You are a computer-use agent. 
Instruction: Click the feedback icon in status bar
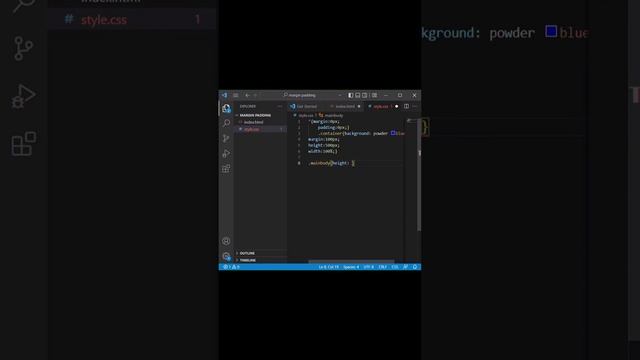[x=405, y=267]
